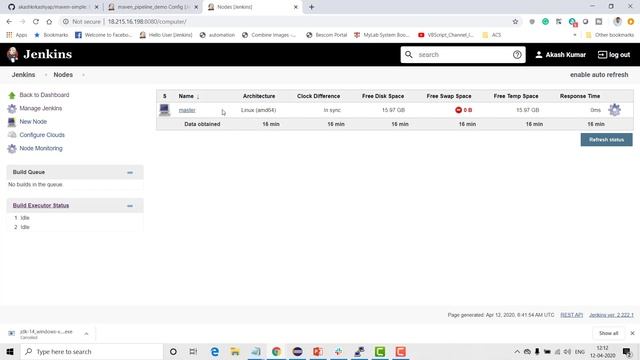Sort by Free Swap Space column

[x=449, y=96]
